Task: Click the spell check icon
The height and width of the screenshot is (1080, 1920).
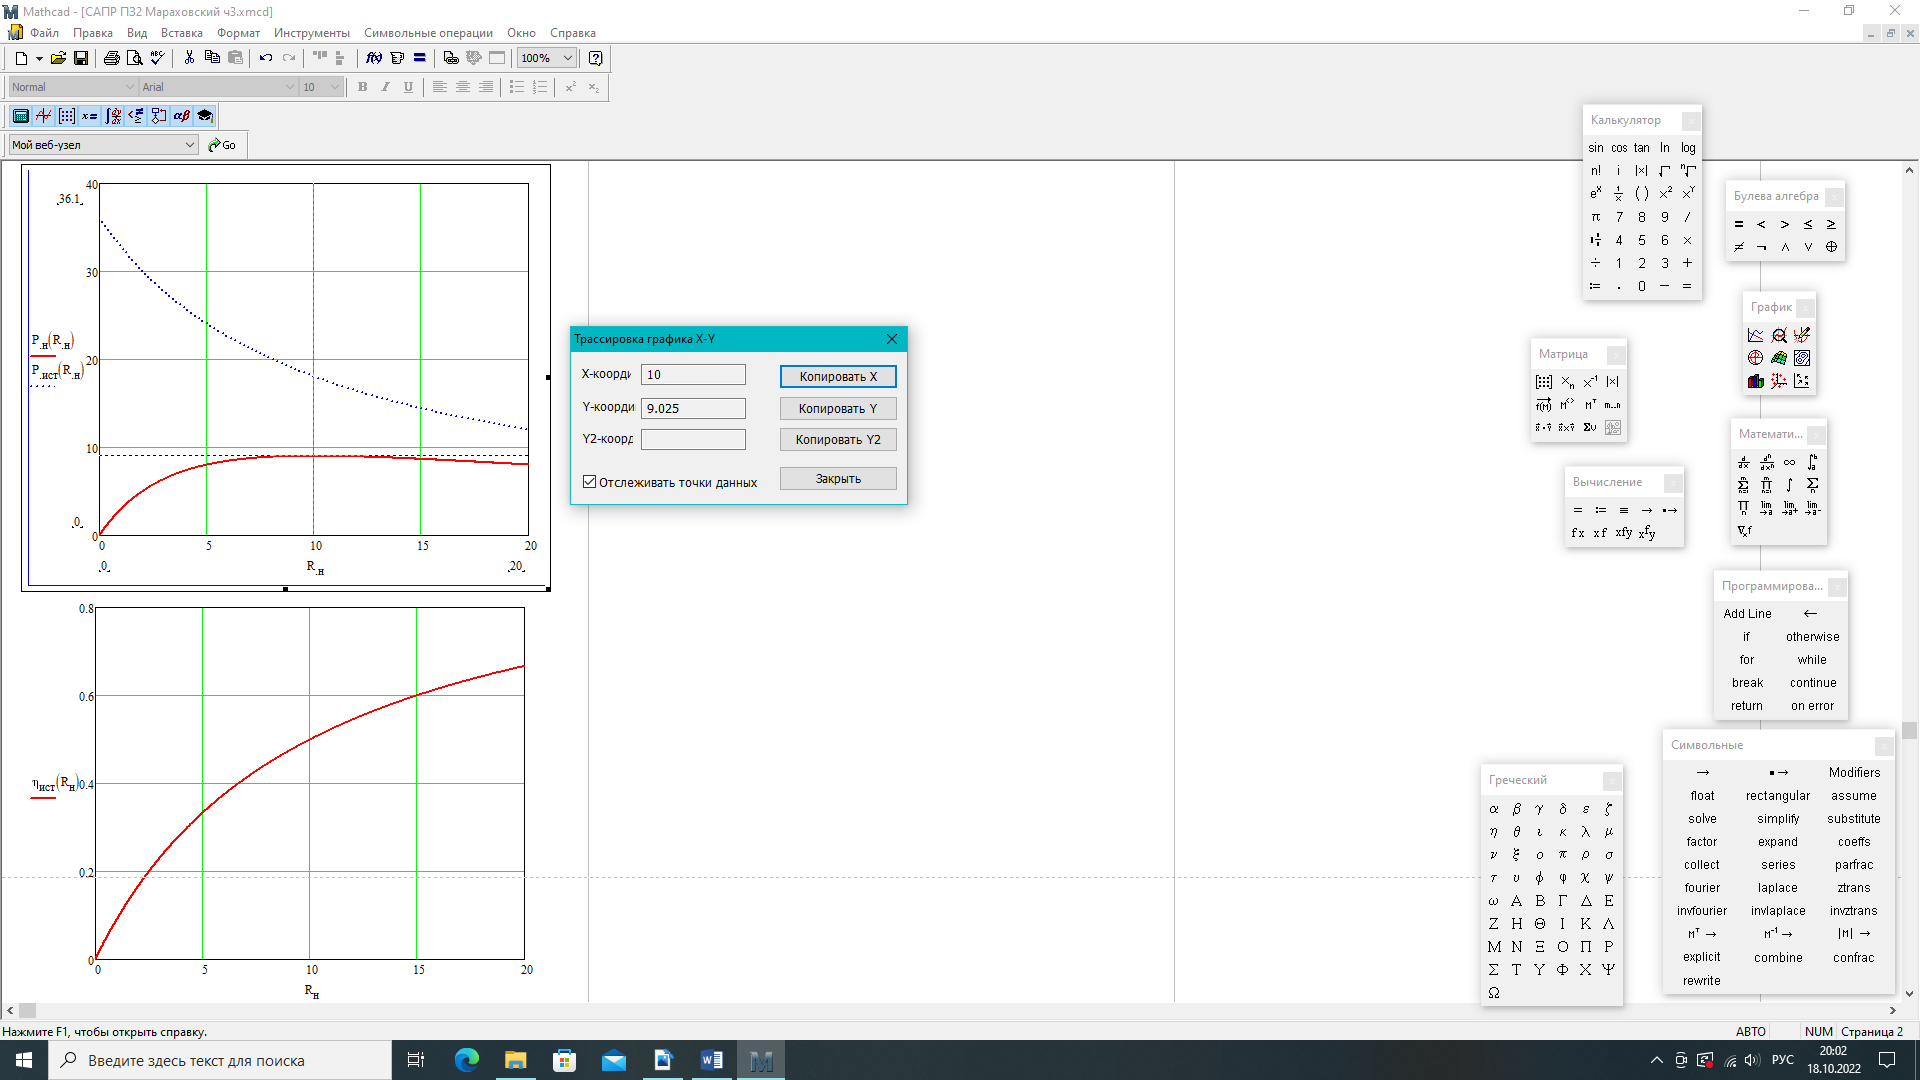Action: pyautogui.click(x=158, y=58)
